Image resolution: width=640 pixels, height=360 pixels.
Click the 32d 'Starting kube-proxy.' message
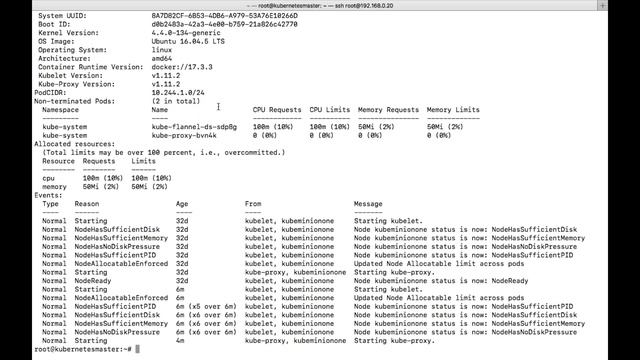click(394, 272)
